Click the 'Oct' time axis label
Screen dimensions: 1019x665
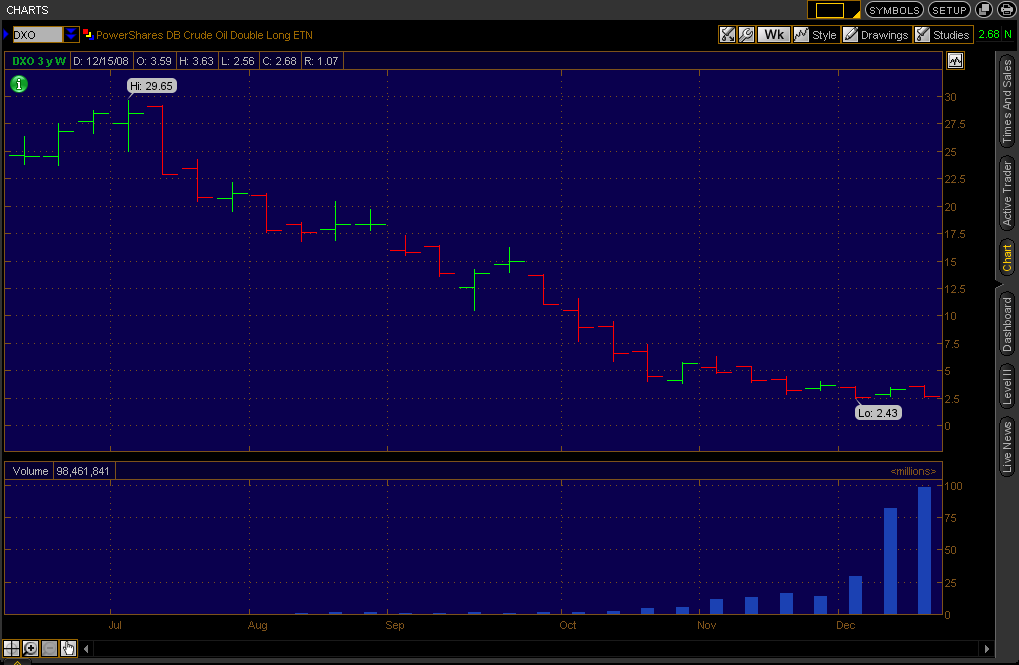pos(568,625)
